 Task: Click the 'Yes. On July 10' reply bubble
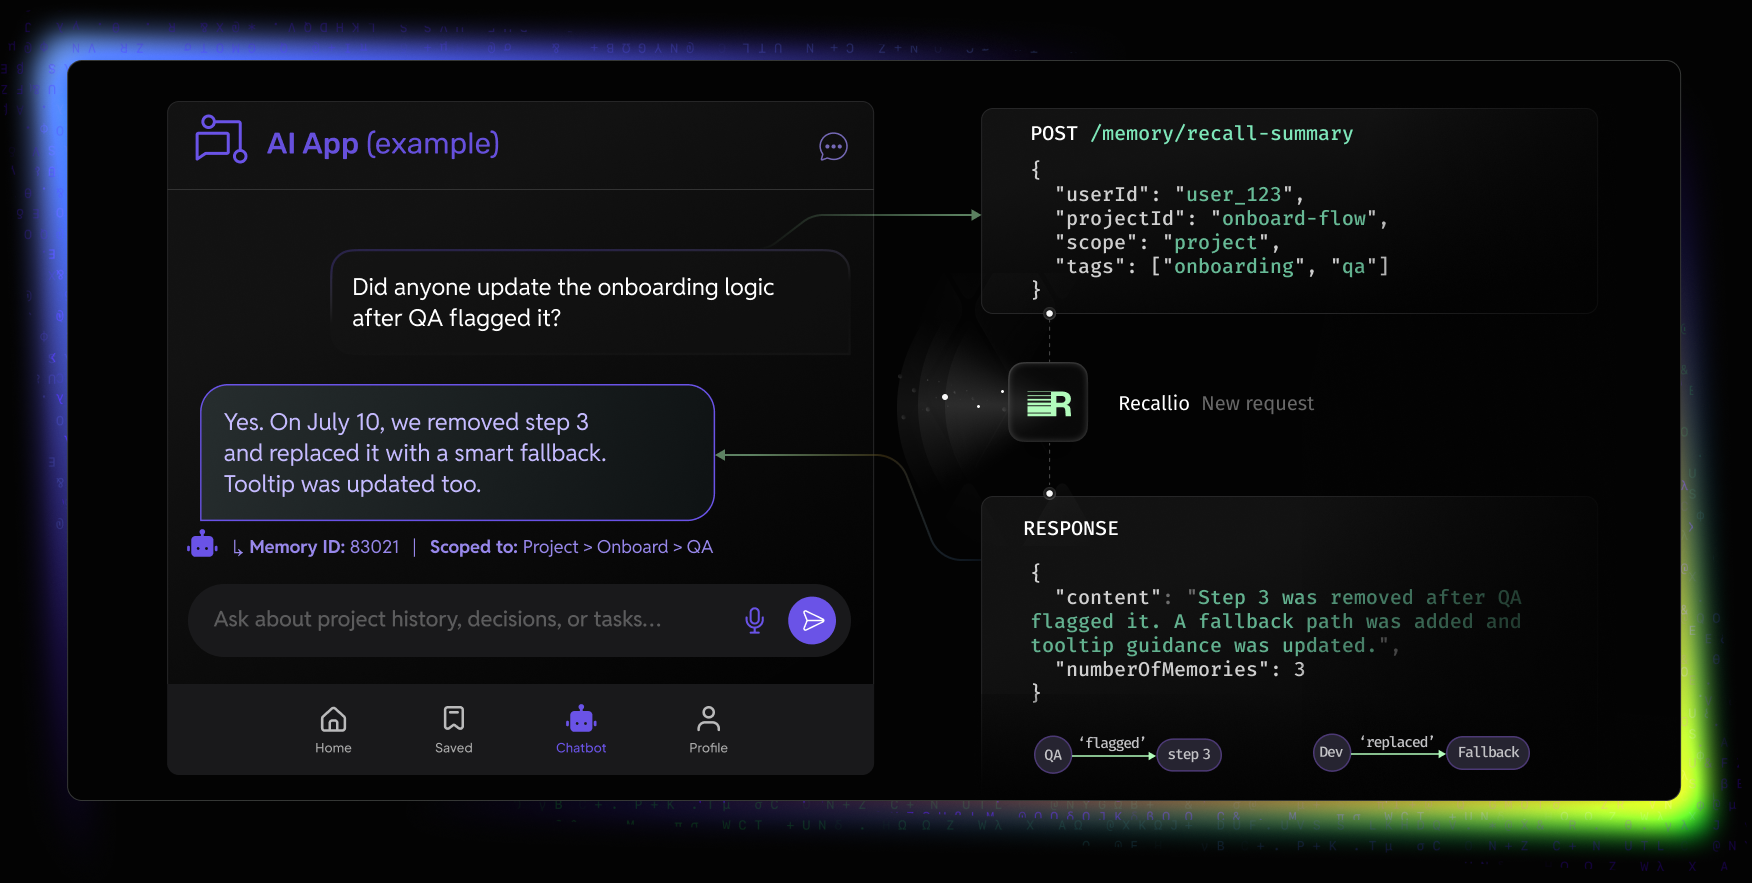click(457, 452)
